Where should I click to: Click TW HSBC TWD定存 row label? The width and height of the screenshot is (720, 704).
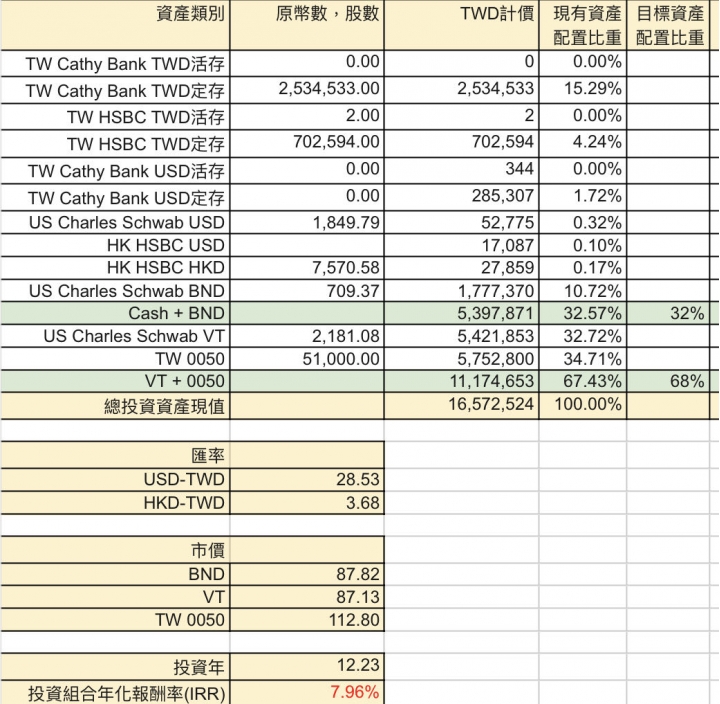tap(115, 144)
